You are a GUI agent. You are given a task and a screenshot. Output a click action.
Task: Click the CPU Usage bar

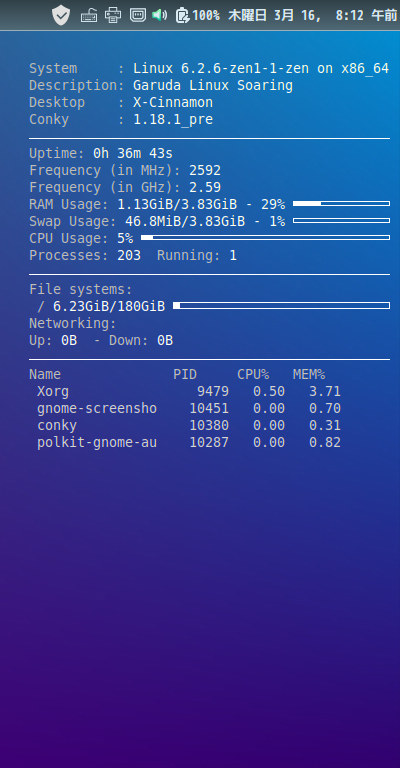coord(265,238)
